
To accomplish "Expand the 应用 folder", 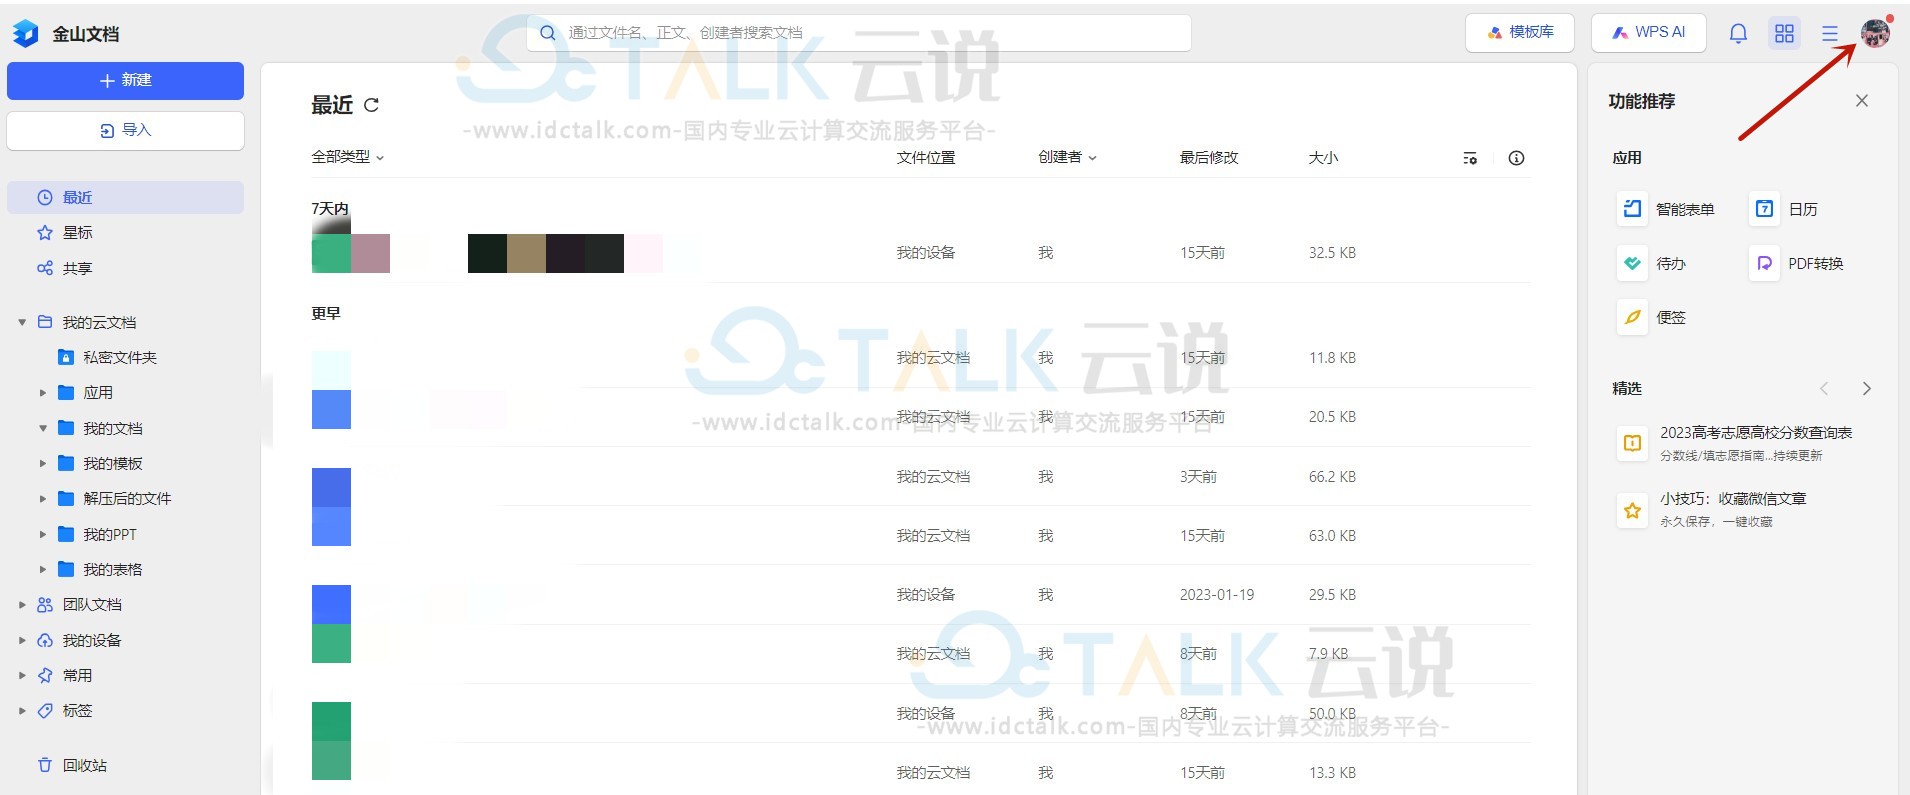I will pyautogui.click(x=43, y=393).
